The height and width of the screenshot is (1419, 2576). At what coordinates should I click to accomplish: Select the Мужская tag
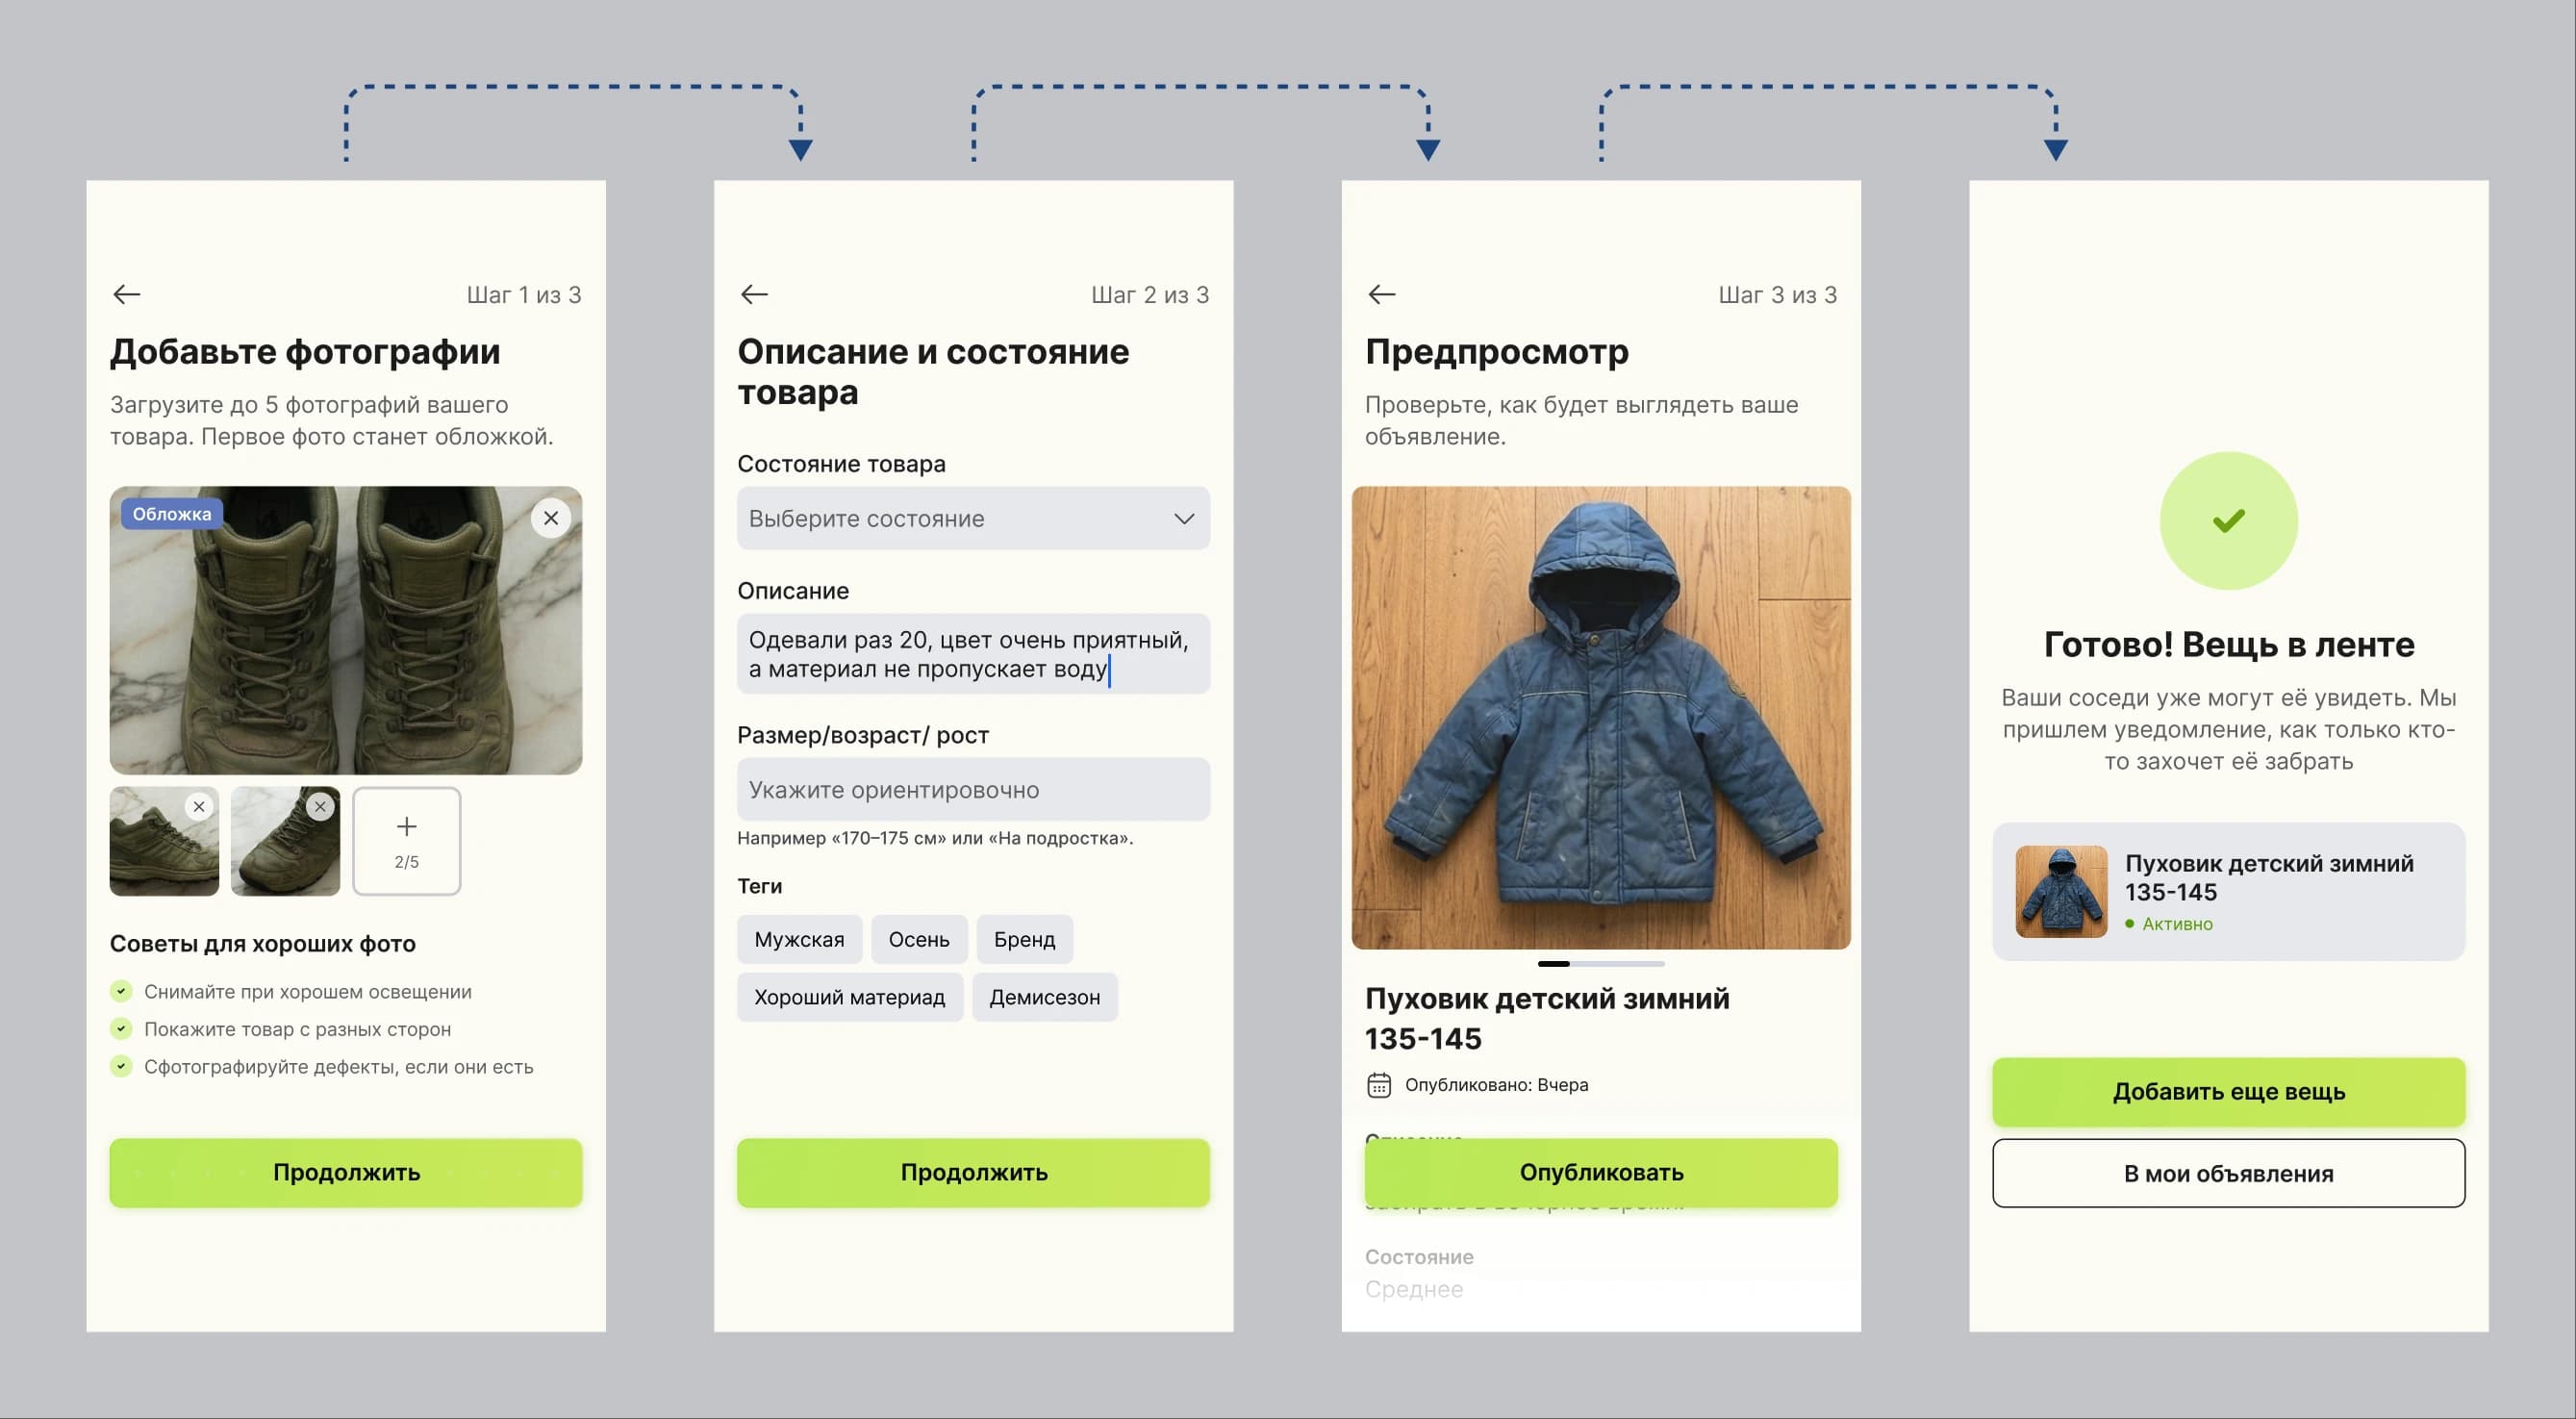coord(799,939)
